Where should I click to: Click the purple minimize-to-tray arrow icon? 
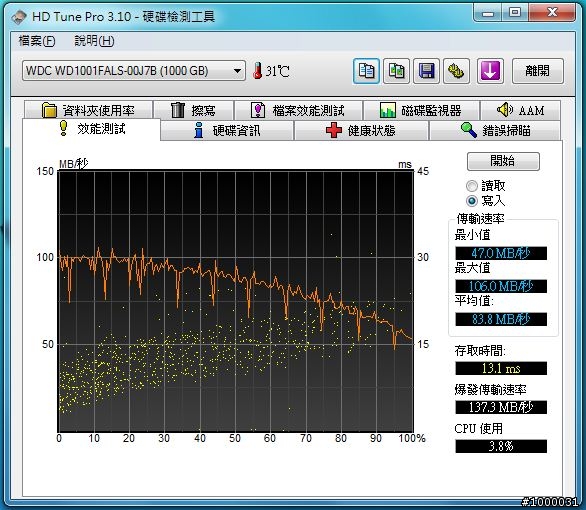(490, 71)
